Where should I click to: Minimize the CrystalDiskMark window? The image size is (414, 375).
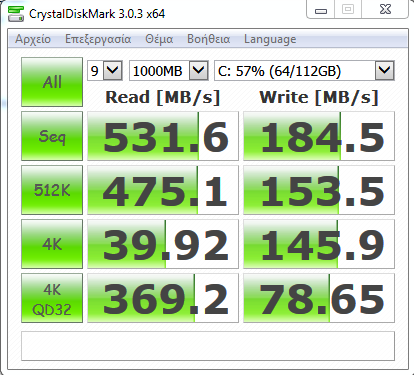coord(321,10)
